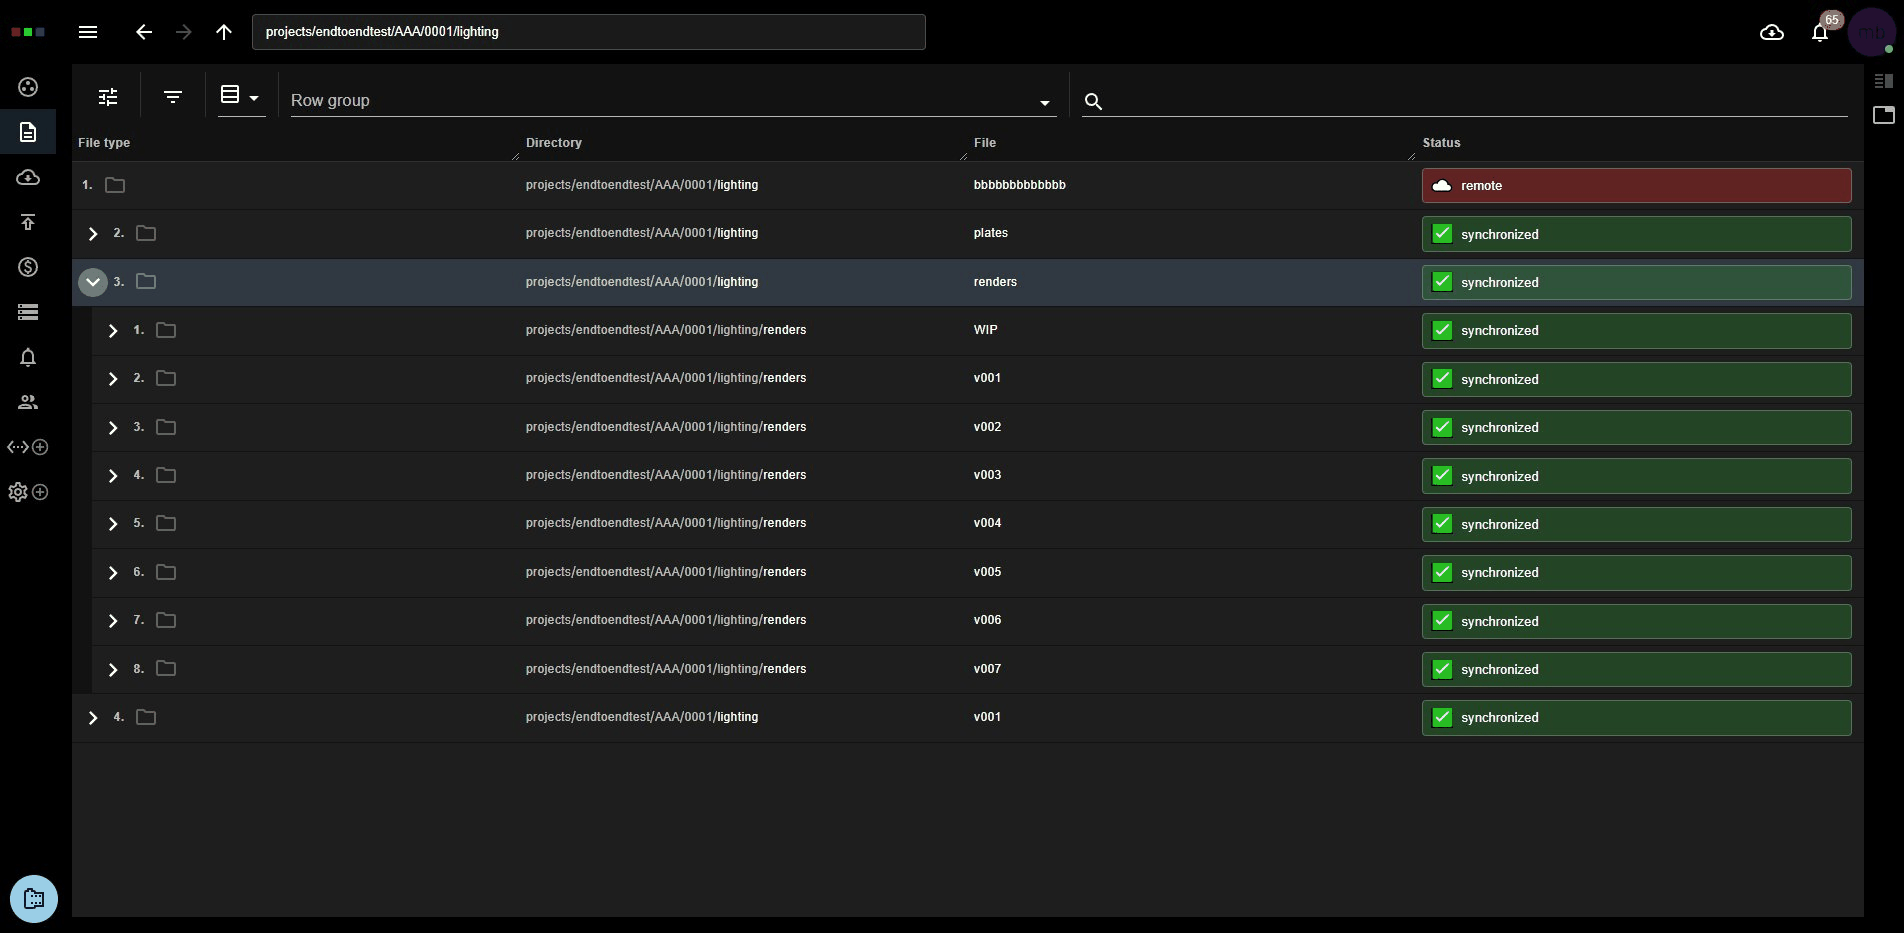Screen dimensions: 1904x933
Task: Collapse the renders folder row
Action: click(x=93, y=282)
